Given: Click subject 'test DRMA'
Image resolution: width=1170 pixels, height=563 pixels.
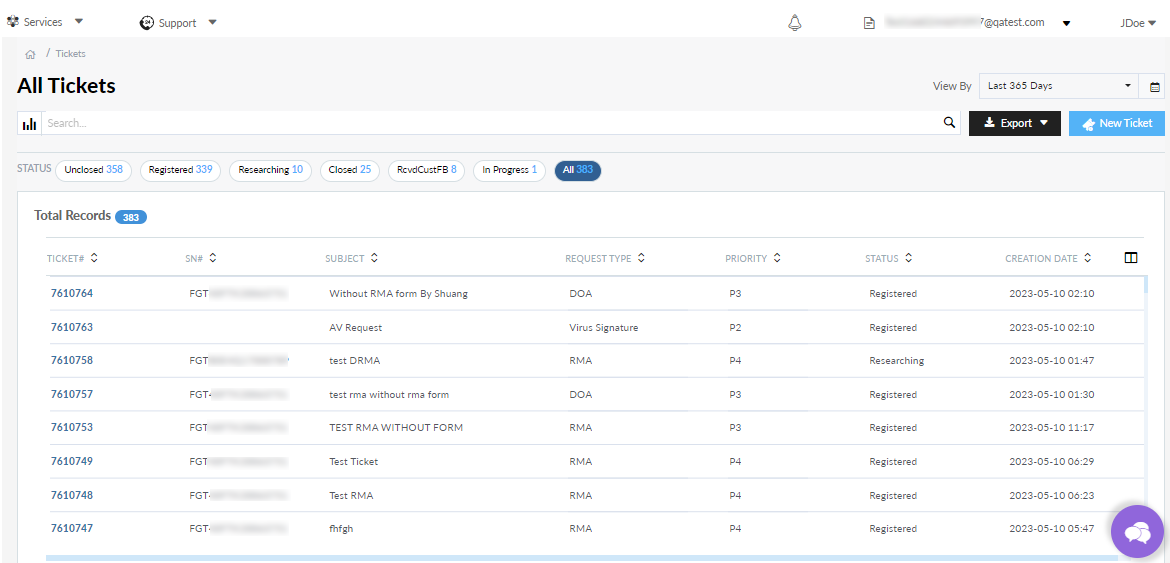Looking at the screenshot, I should tap(354, 361).
